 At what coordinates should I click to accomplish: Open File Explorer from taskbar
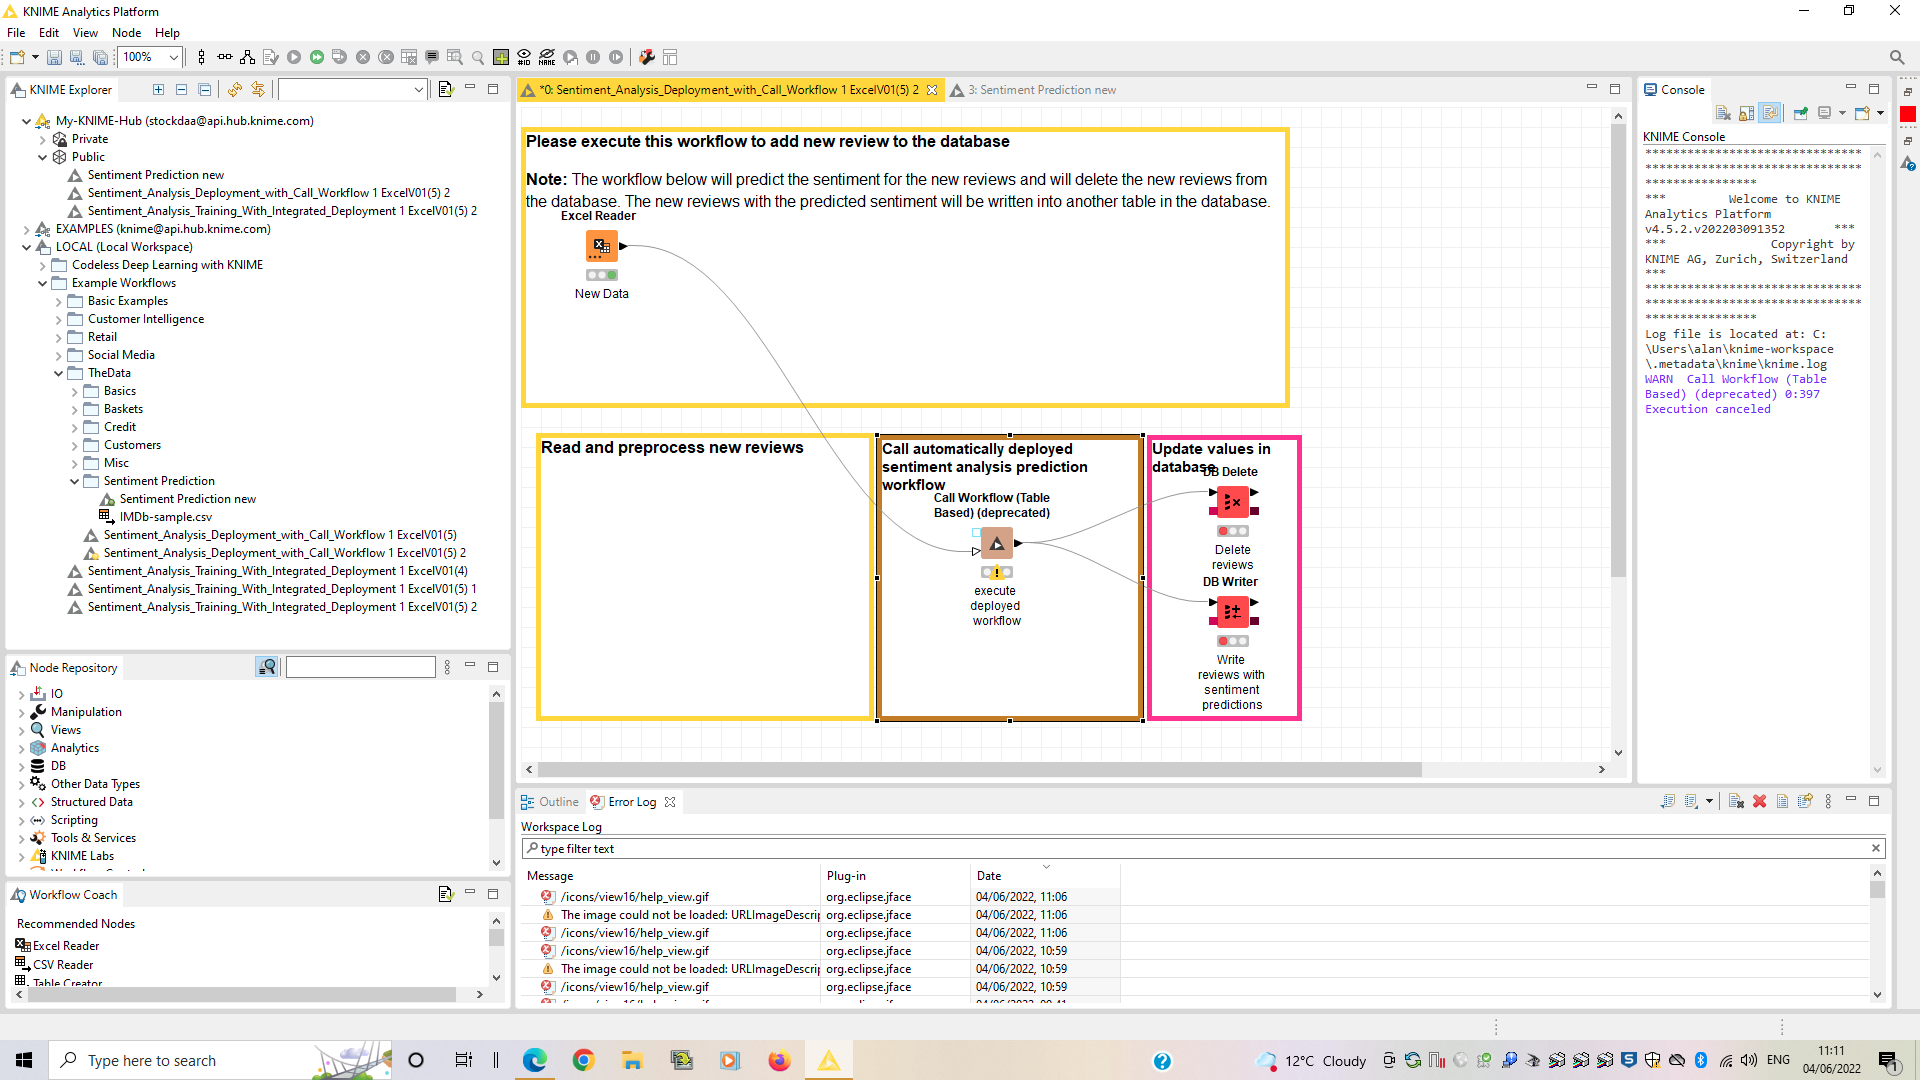click(632, 1060)
